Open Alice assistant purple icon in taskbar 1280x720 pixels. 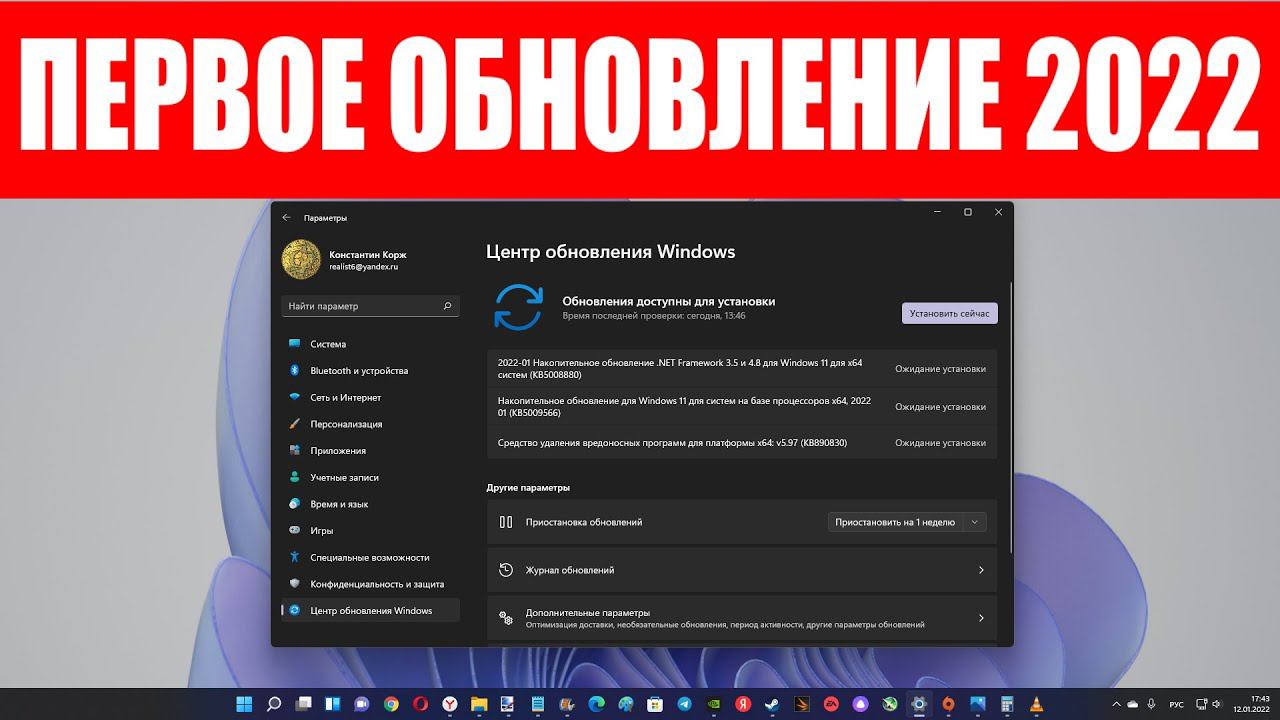coord(860,703)
